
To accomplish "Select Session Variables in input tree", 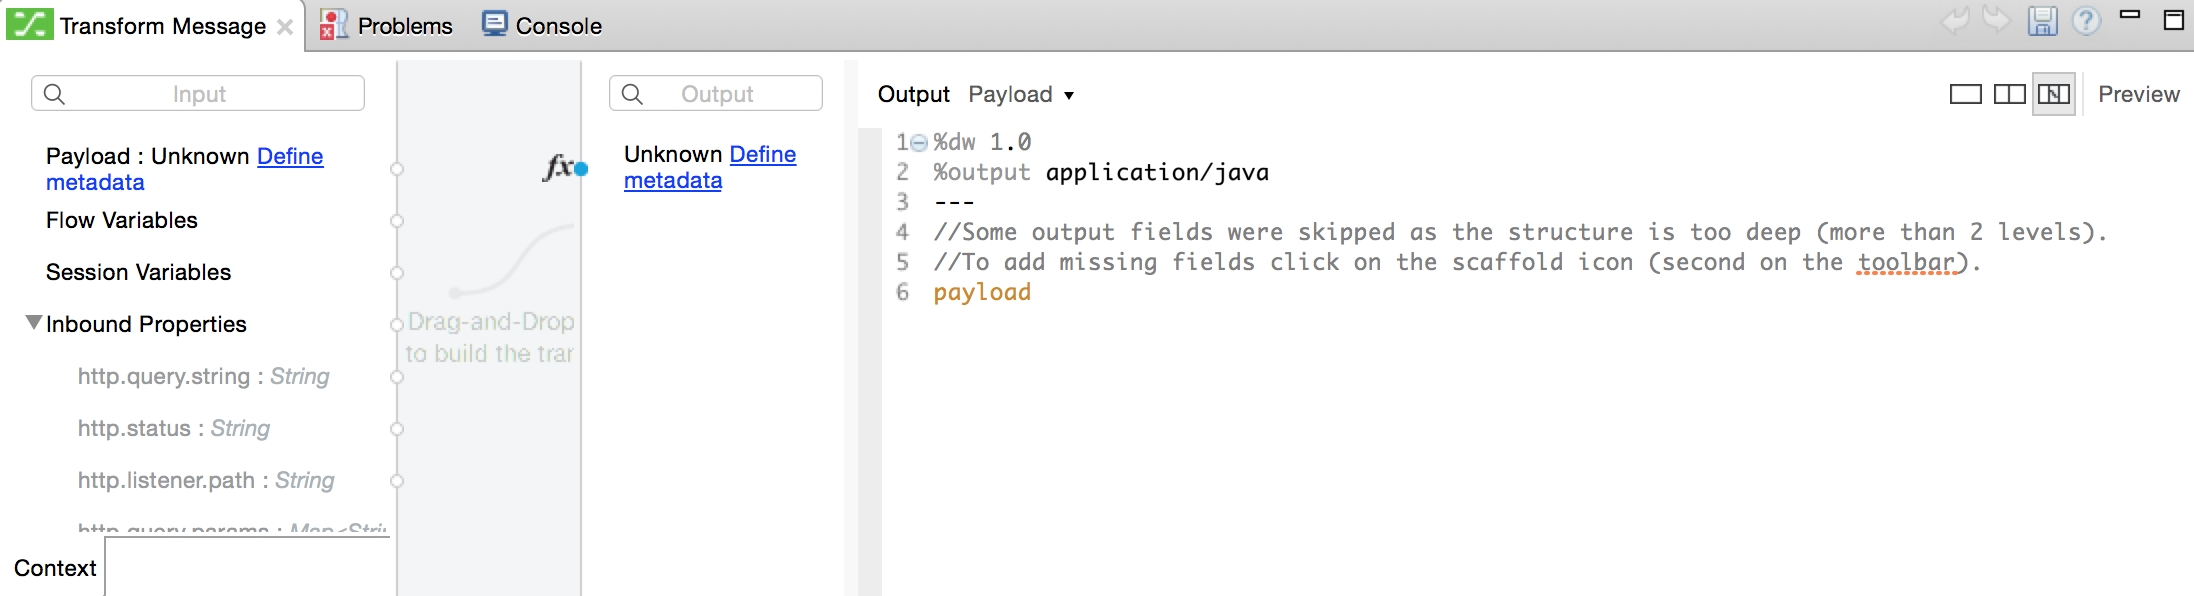I will coord(138,272).
